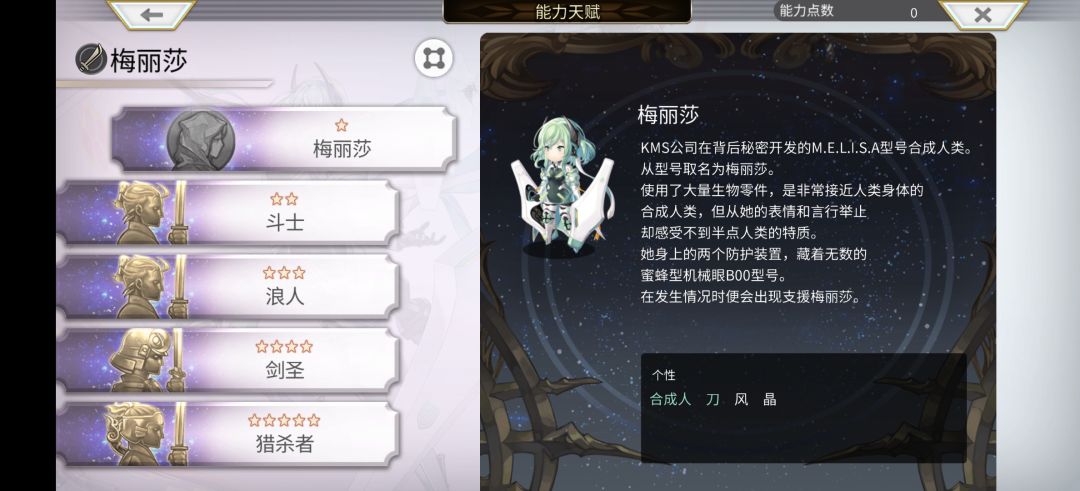Tap the 刀 personality tag

(713, 399)
